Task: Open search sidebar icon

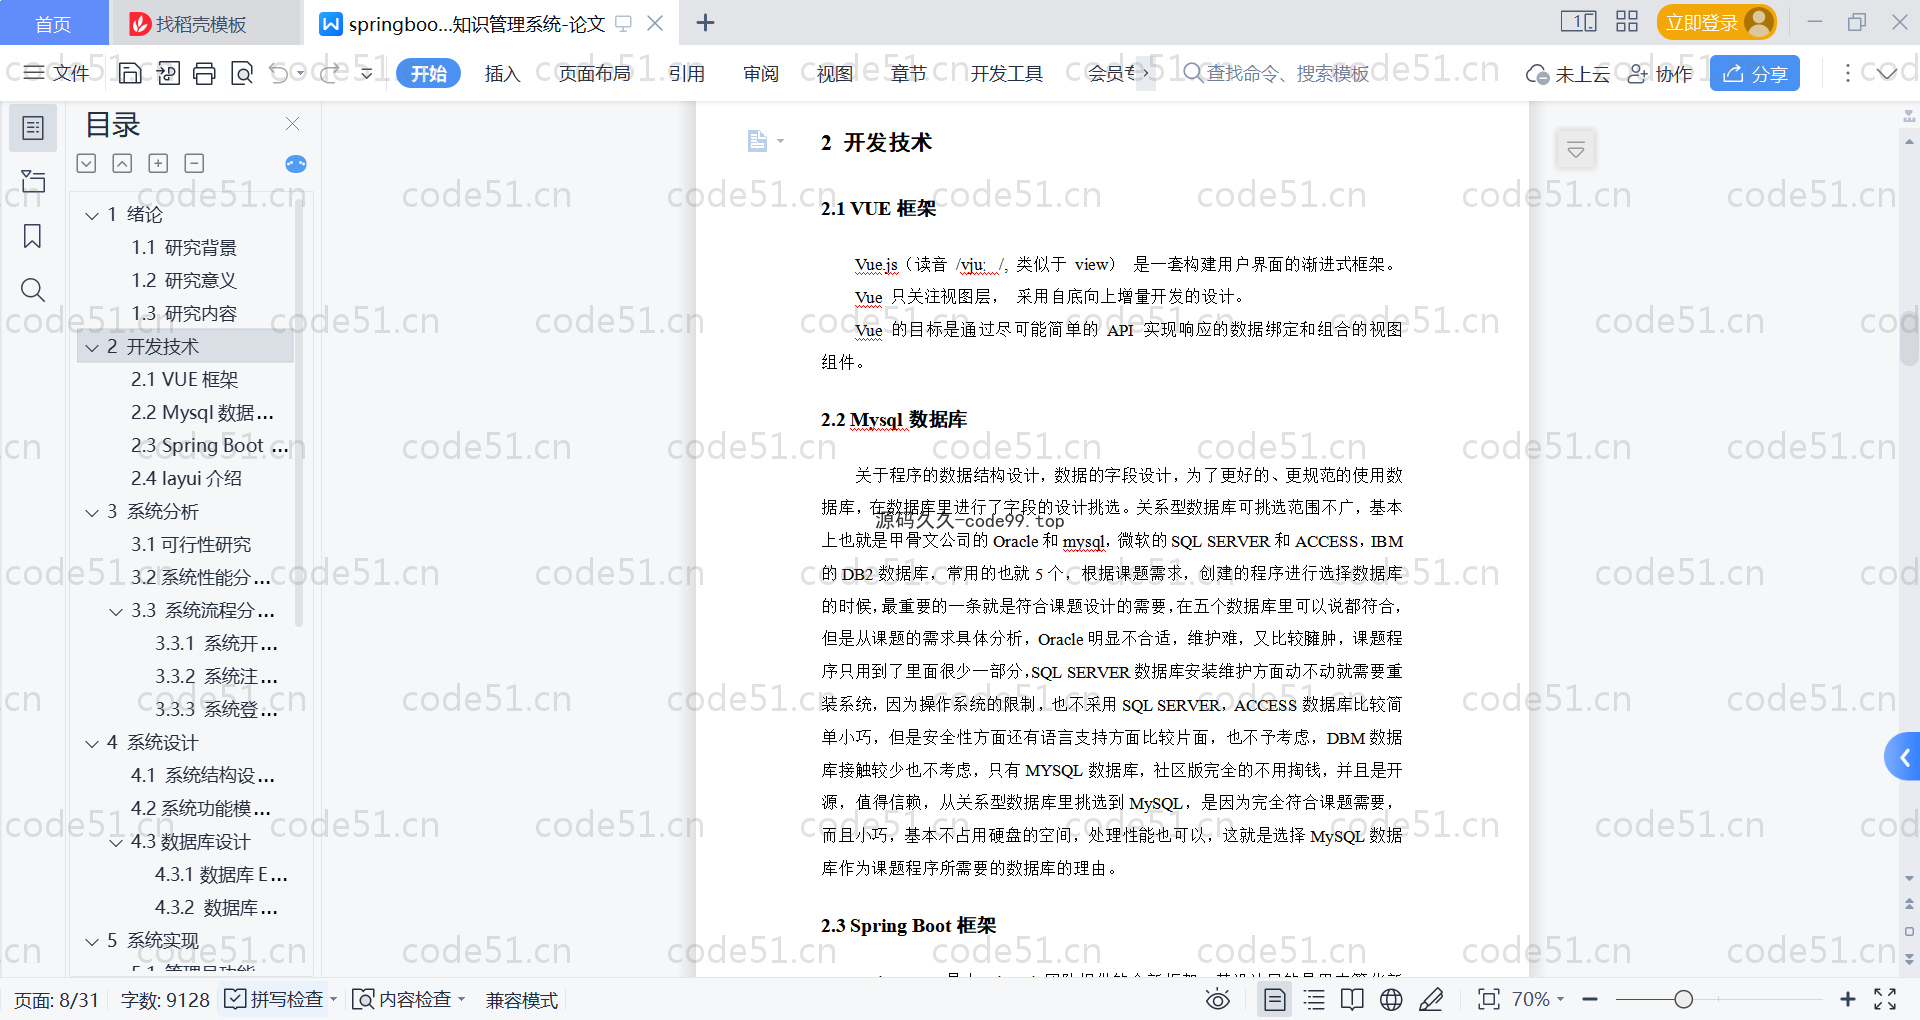Action: tap(33, 290)
